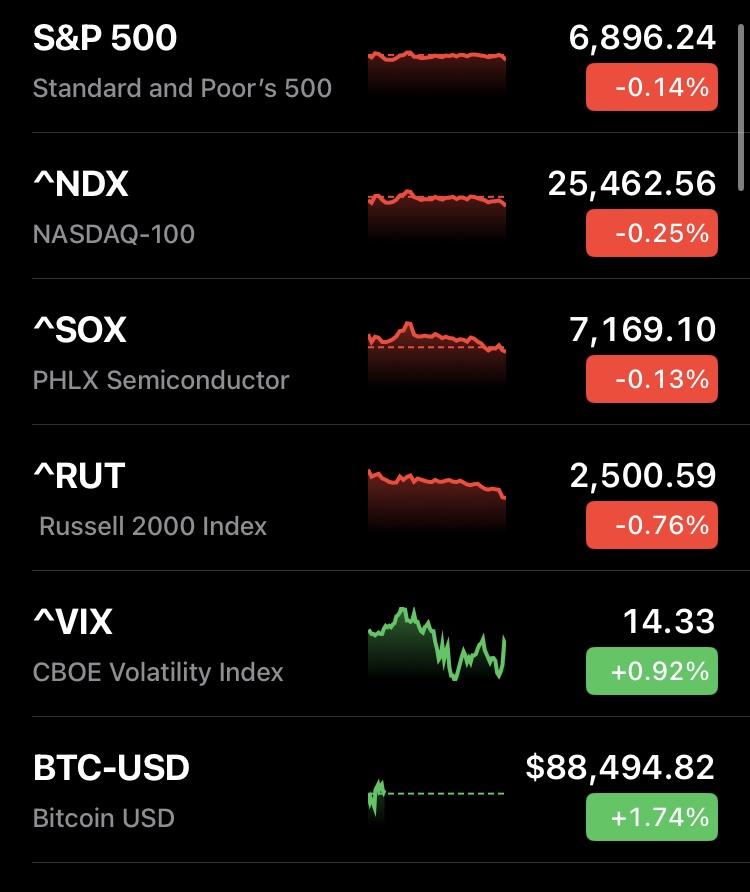Open the NASDAQ-100 mini chart

click(x=437, y=215)
